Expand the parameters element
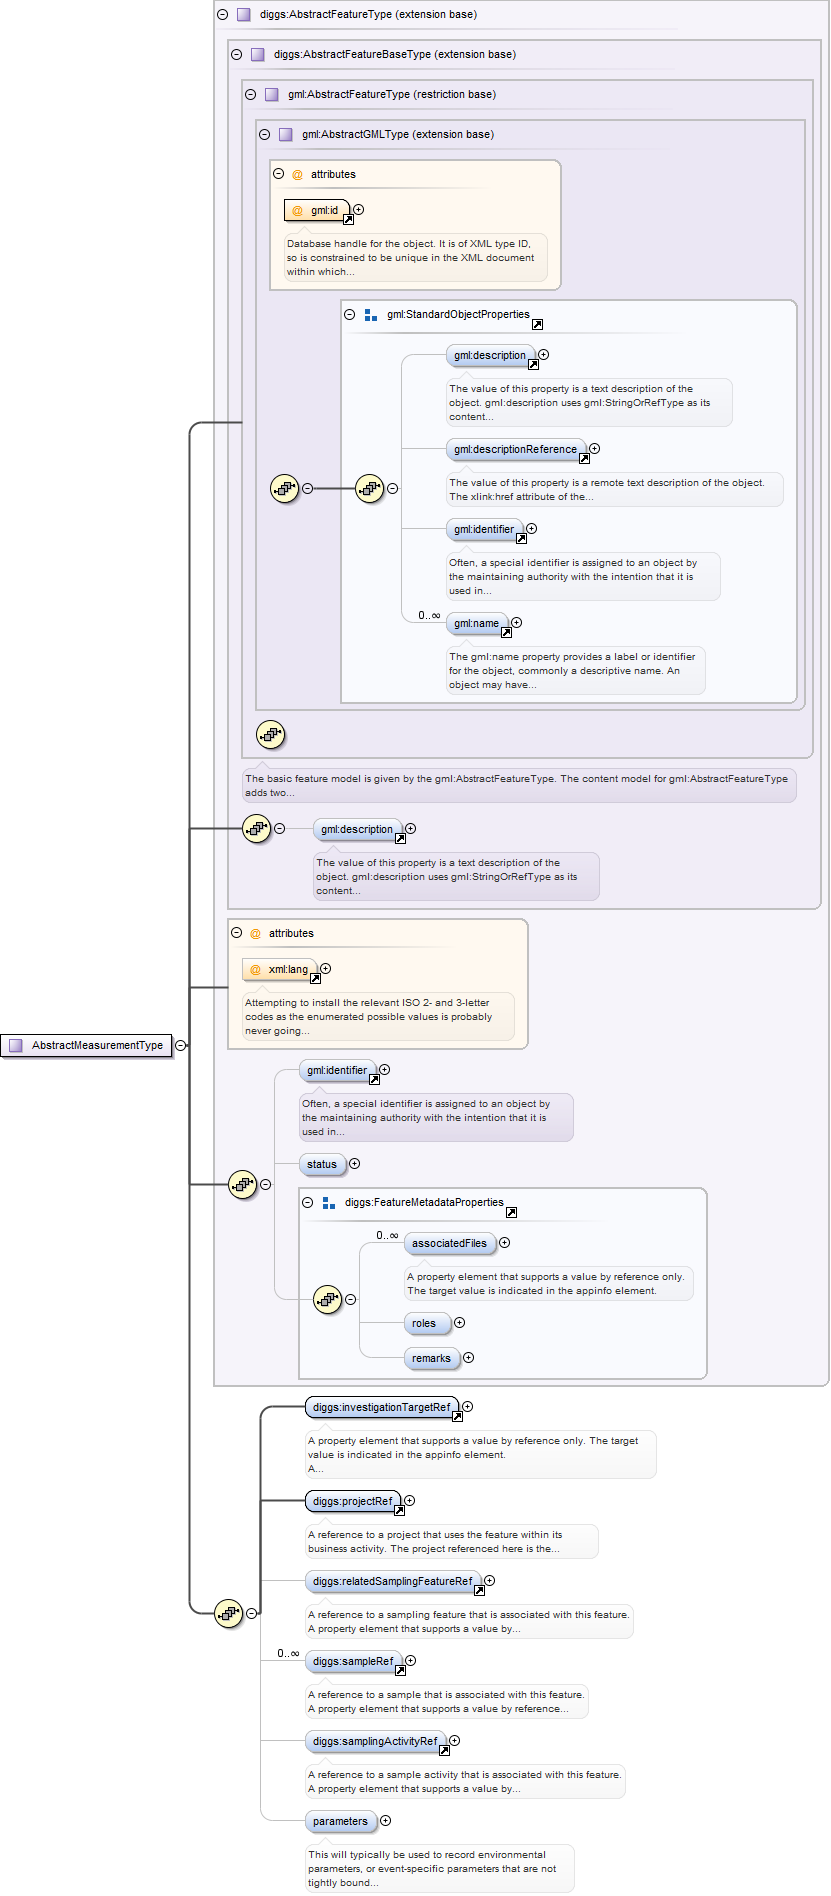831x1896 pixels. pyautogui.click(x=386, y=1821)
